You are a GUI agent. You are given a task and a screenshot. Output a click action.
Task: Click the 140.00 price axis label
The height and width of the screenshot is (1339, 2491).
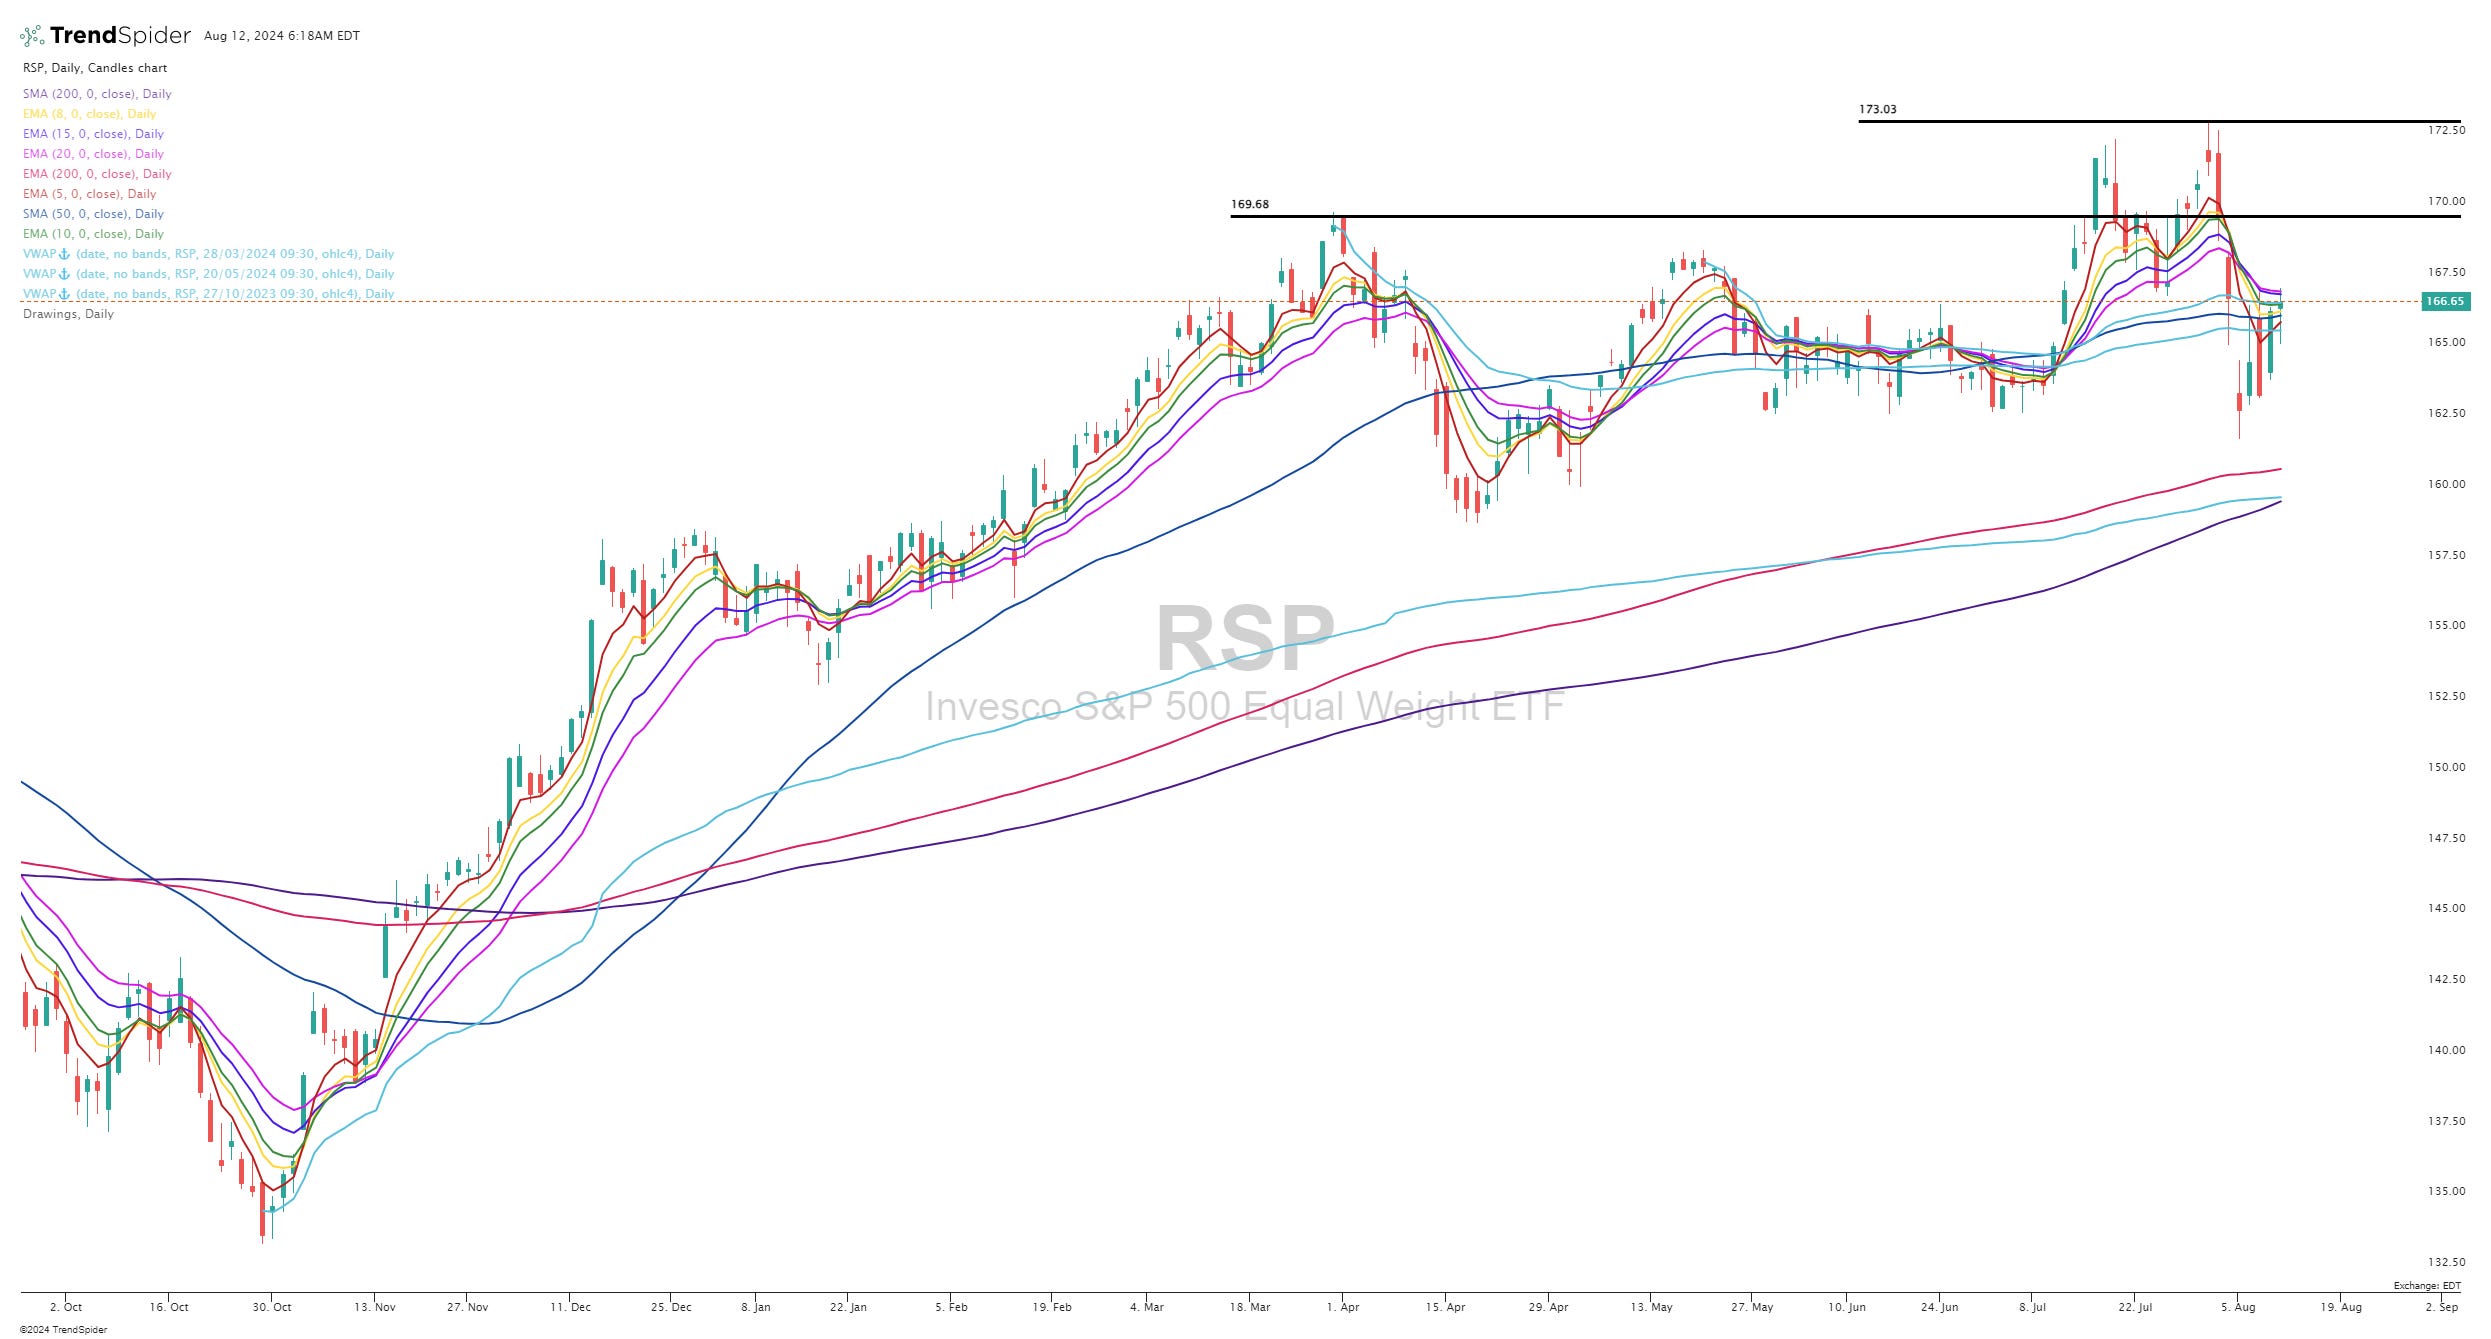pos(2446,1050)
